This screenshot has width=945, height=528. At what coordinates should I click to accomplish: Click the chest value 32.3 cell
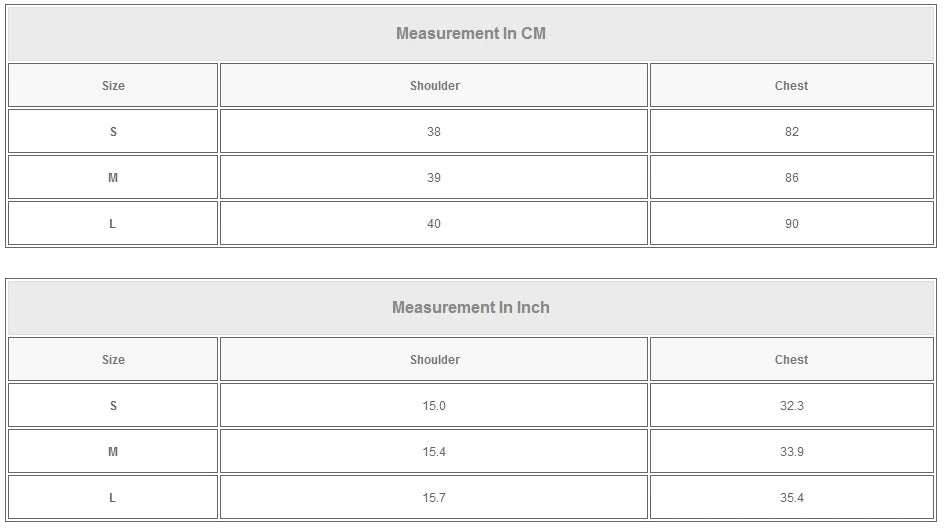791,406
